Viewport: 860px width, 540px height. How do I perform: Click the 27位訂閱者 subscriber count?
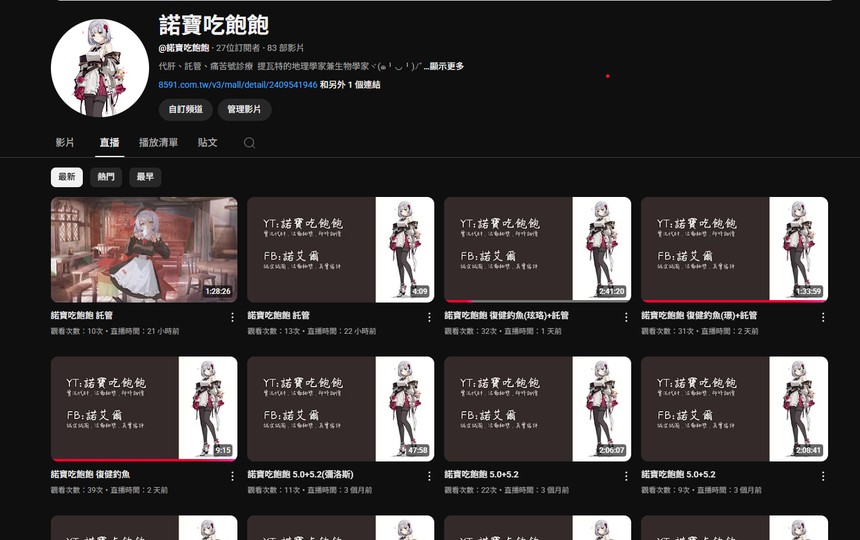pyautogui.click(x=238, y=48)
